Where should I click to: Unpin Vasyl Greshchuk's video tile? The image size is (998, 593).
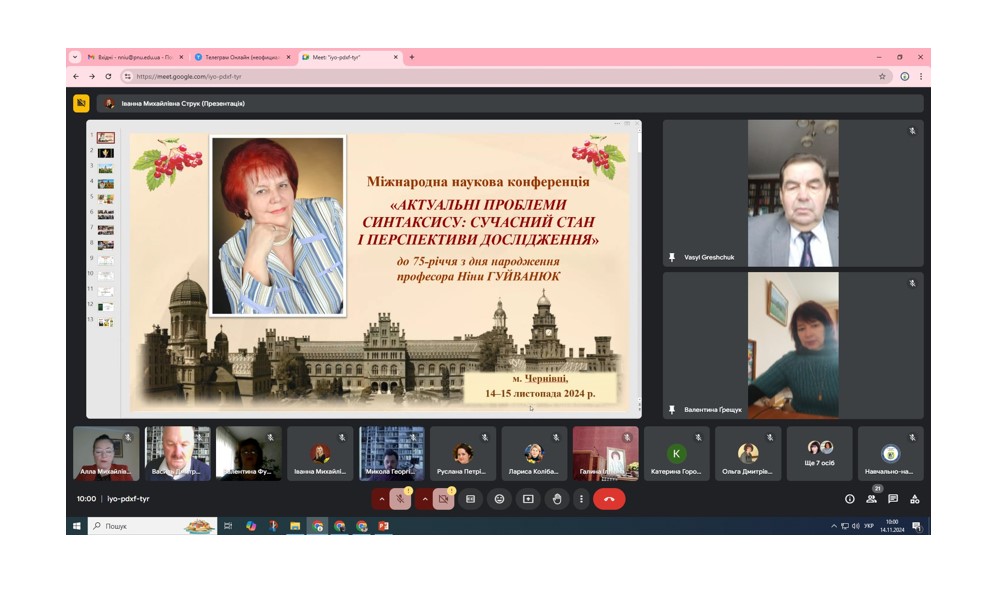point(671,257)
